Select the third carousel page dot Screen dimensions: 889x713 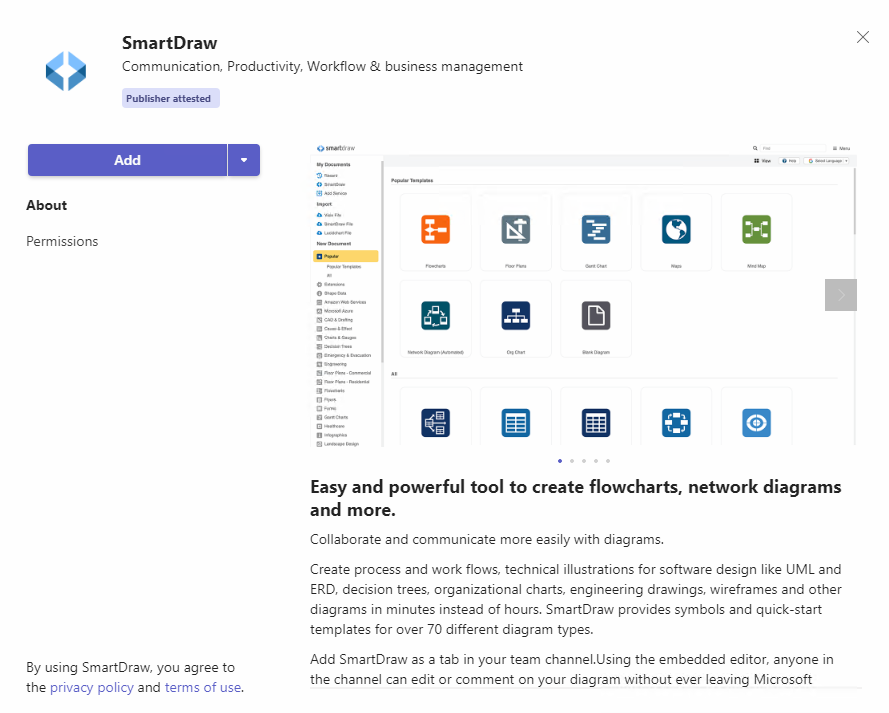[584, 461]
